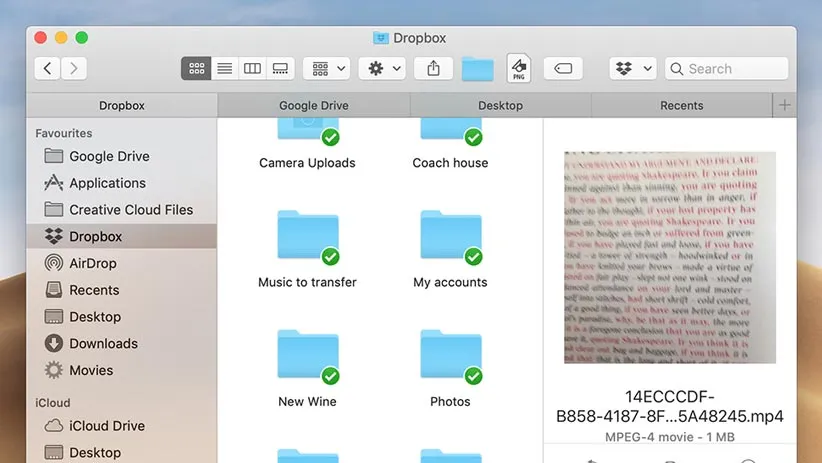The height and width of the screenshot is (463, 822).
Task: Add a new Finder tab
Action: (x=784, y=105)
